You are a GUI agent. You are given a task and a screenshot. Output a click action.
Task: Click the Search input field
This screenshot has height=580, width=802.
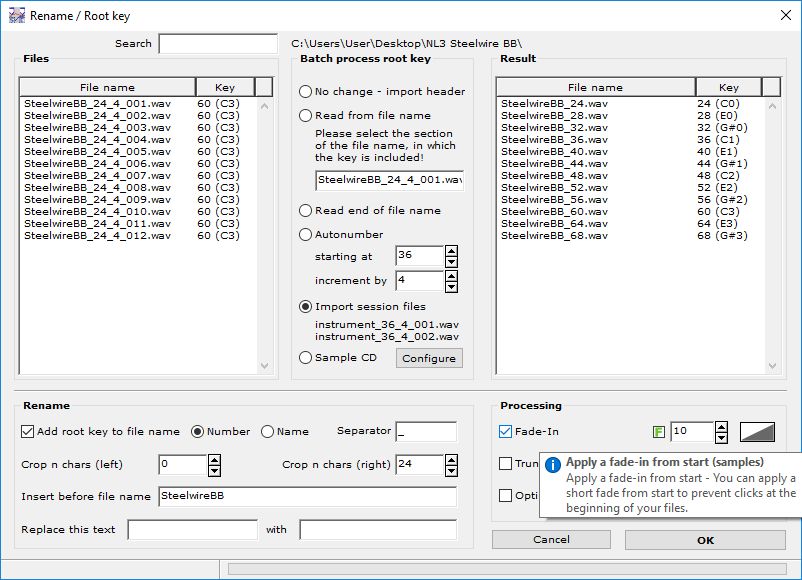(217, 44)
